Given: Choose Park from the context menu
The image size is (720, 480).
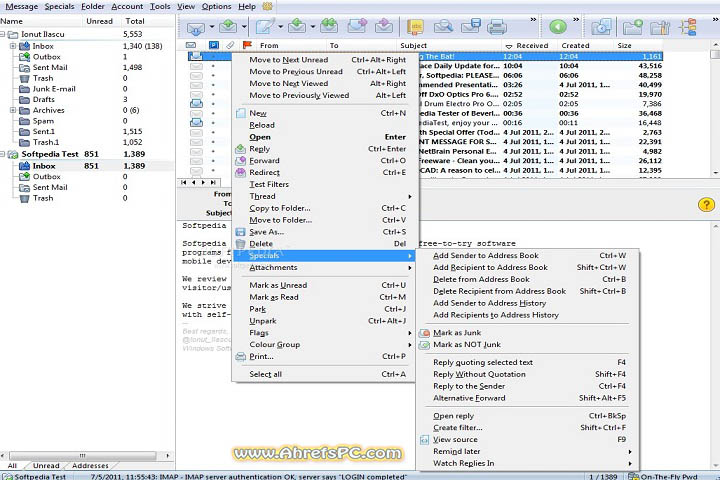Looking at the screenshot, I should (x=324, y=309).
